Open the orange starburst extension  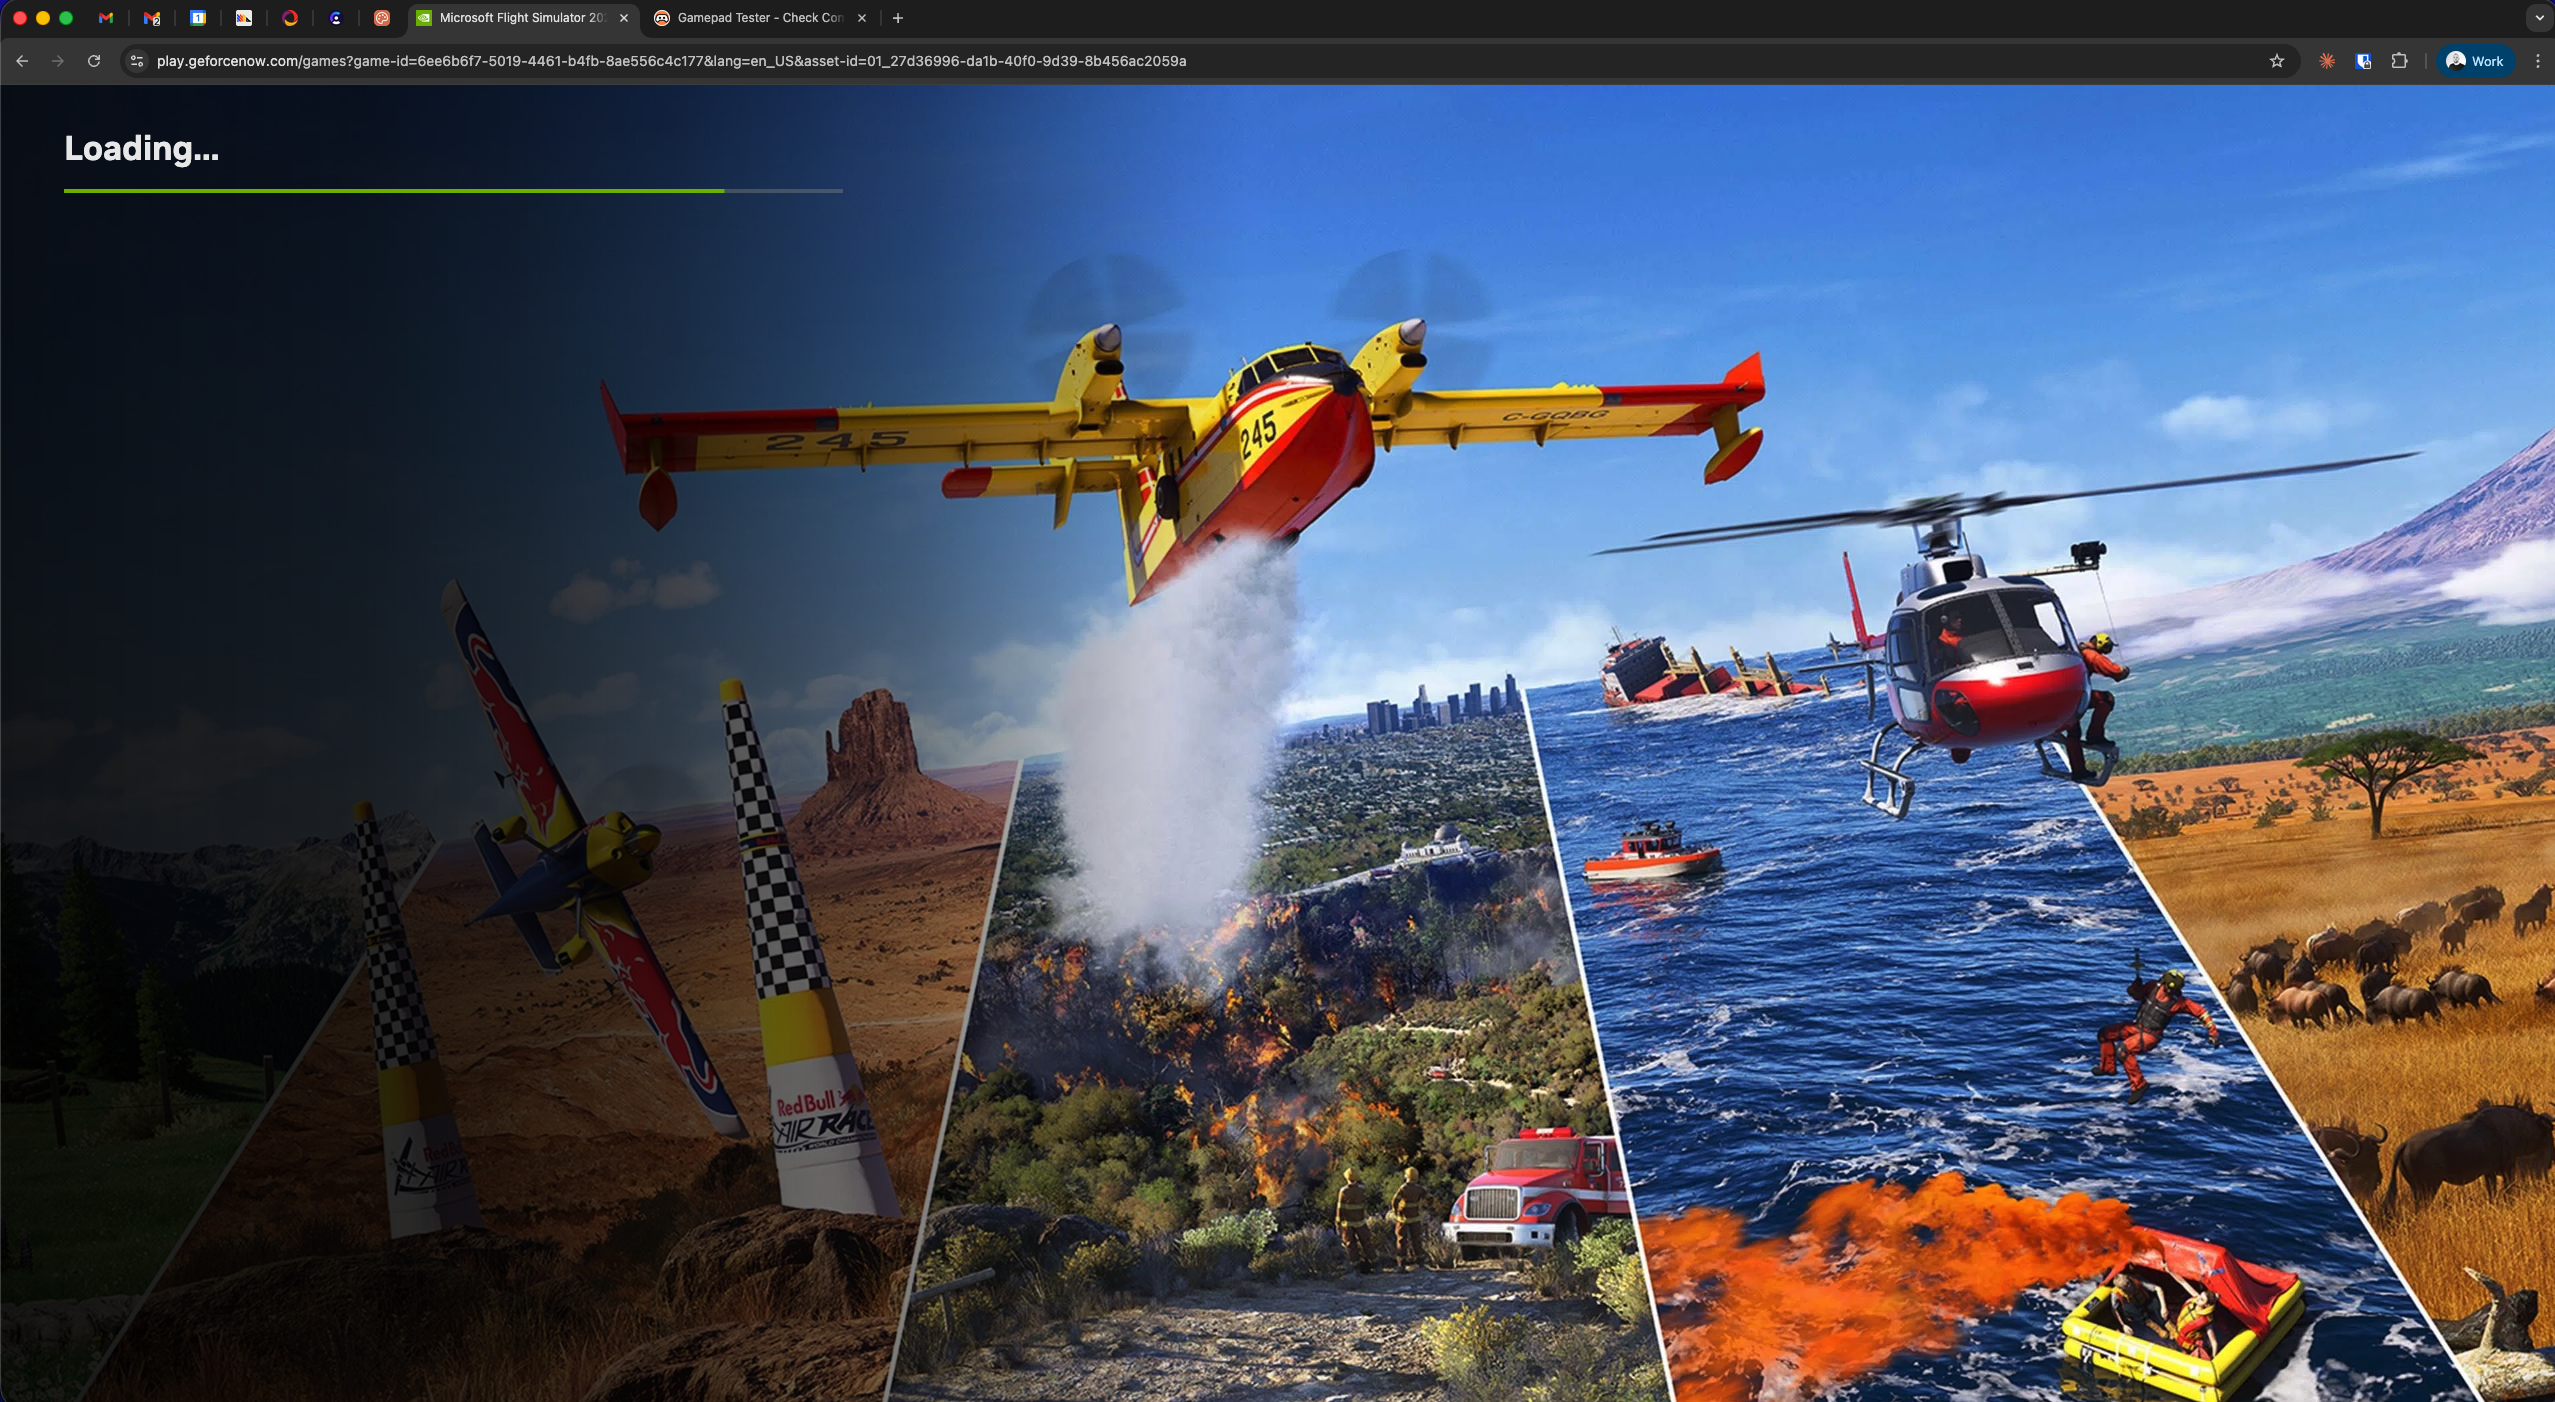tap(2327, 61)
